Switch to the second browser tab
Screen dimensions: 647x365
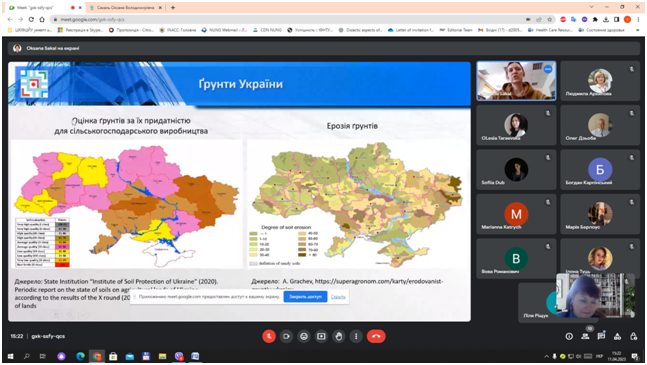(x=125, y=7)
